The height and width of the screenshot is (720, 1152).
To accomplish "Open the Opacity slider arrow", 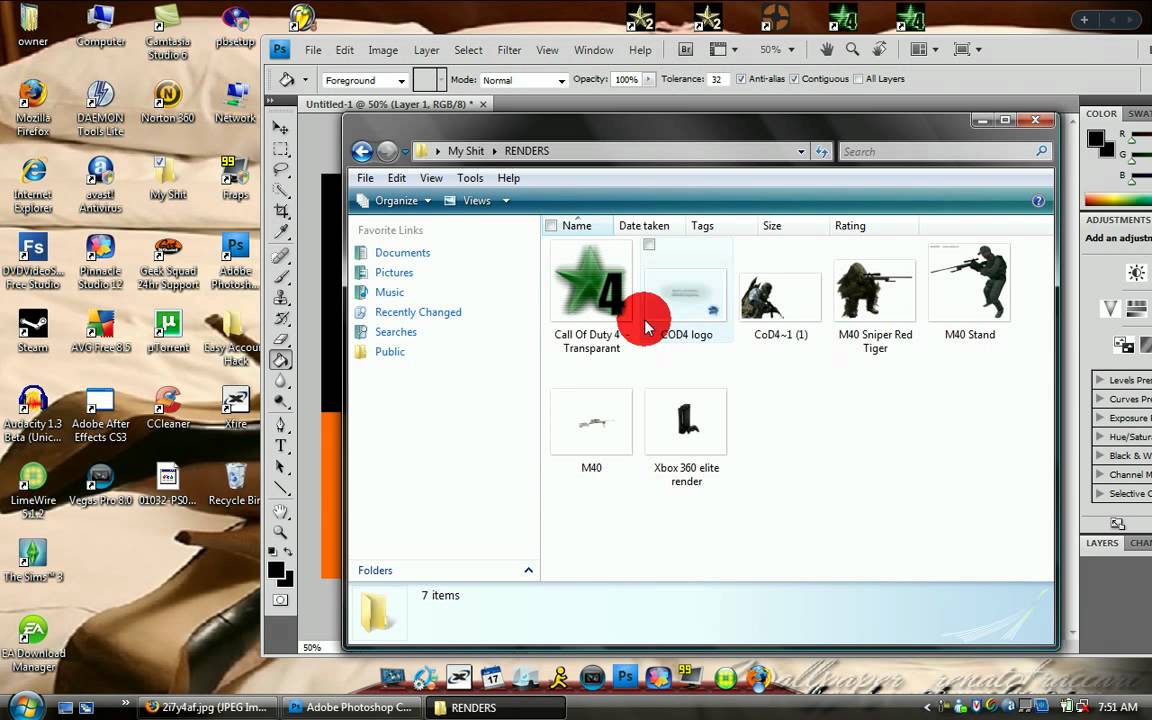I will click(648, 79).
